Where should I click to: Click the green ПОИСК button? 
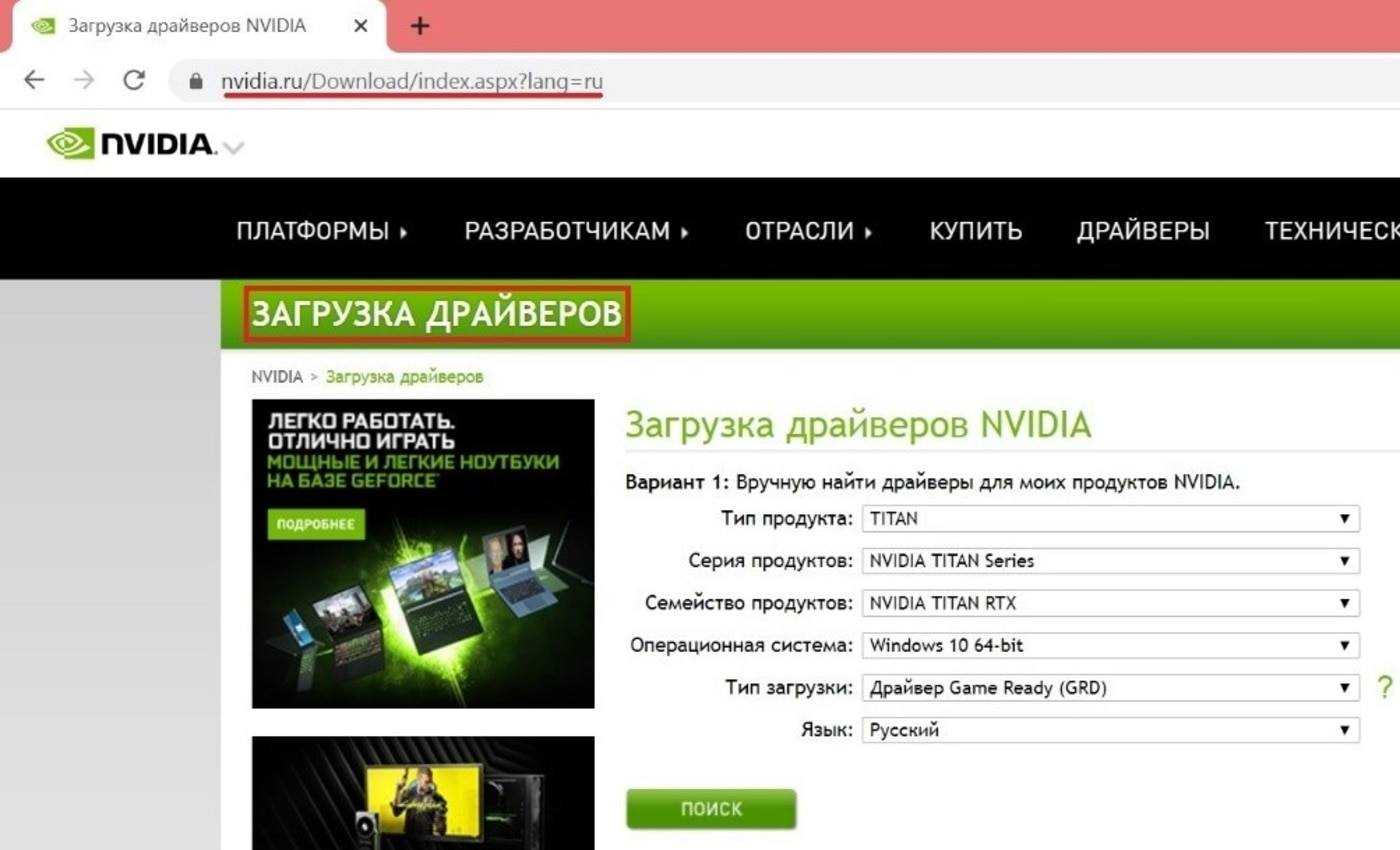[x=711, y=809]
